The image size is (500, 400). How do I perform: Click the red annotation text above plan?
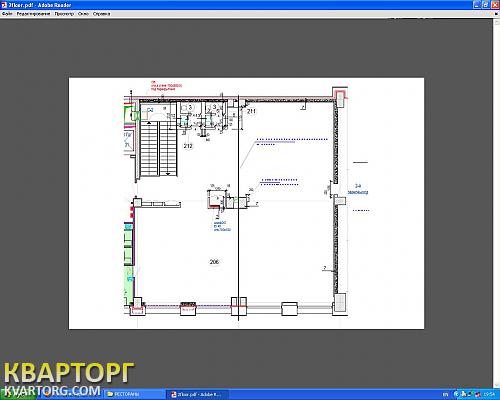166,86
